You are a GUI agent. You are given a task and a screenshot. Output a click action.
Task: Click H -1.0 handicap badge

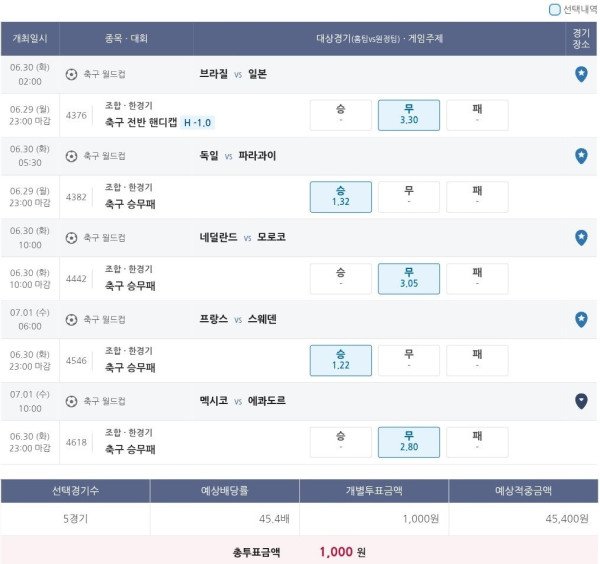tap(197, 122)
